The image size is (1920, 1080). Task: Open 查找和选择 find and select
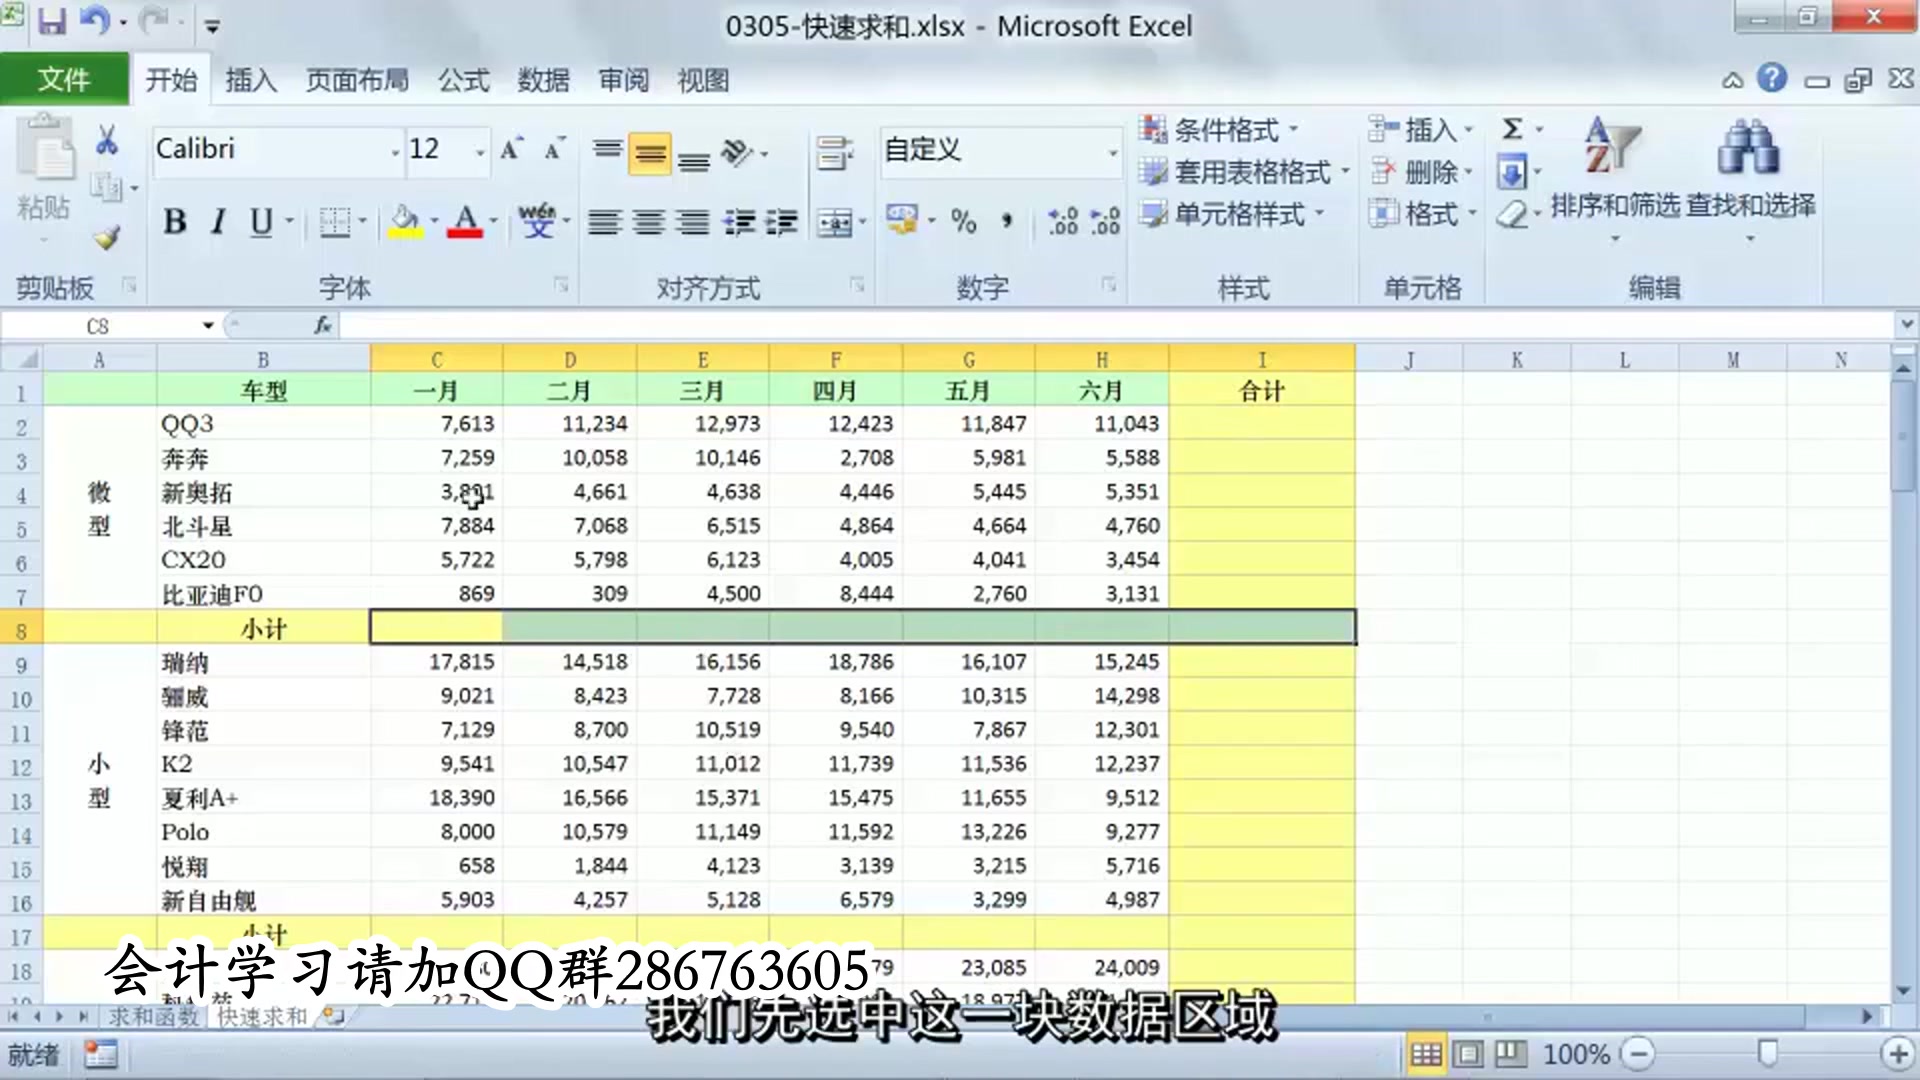pos(1750,179)
